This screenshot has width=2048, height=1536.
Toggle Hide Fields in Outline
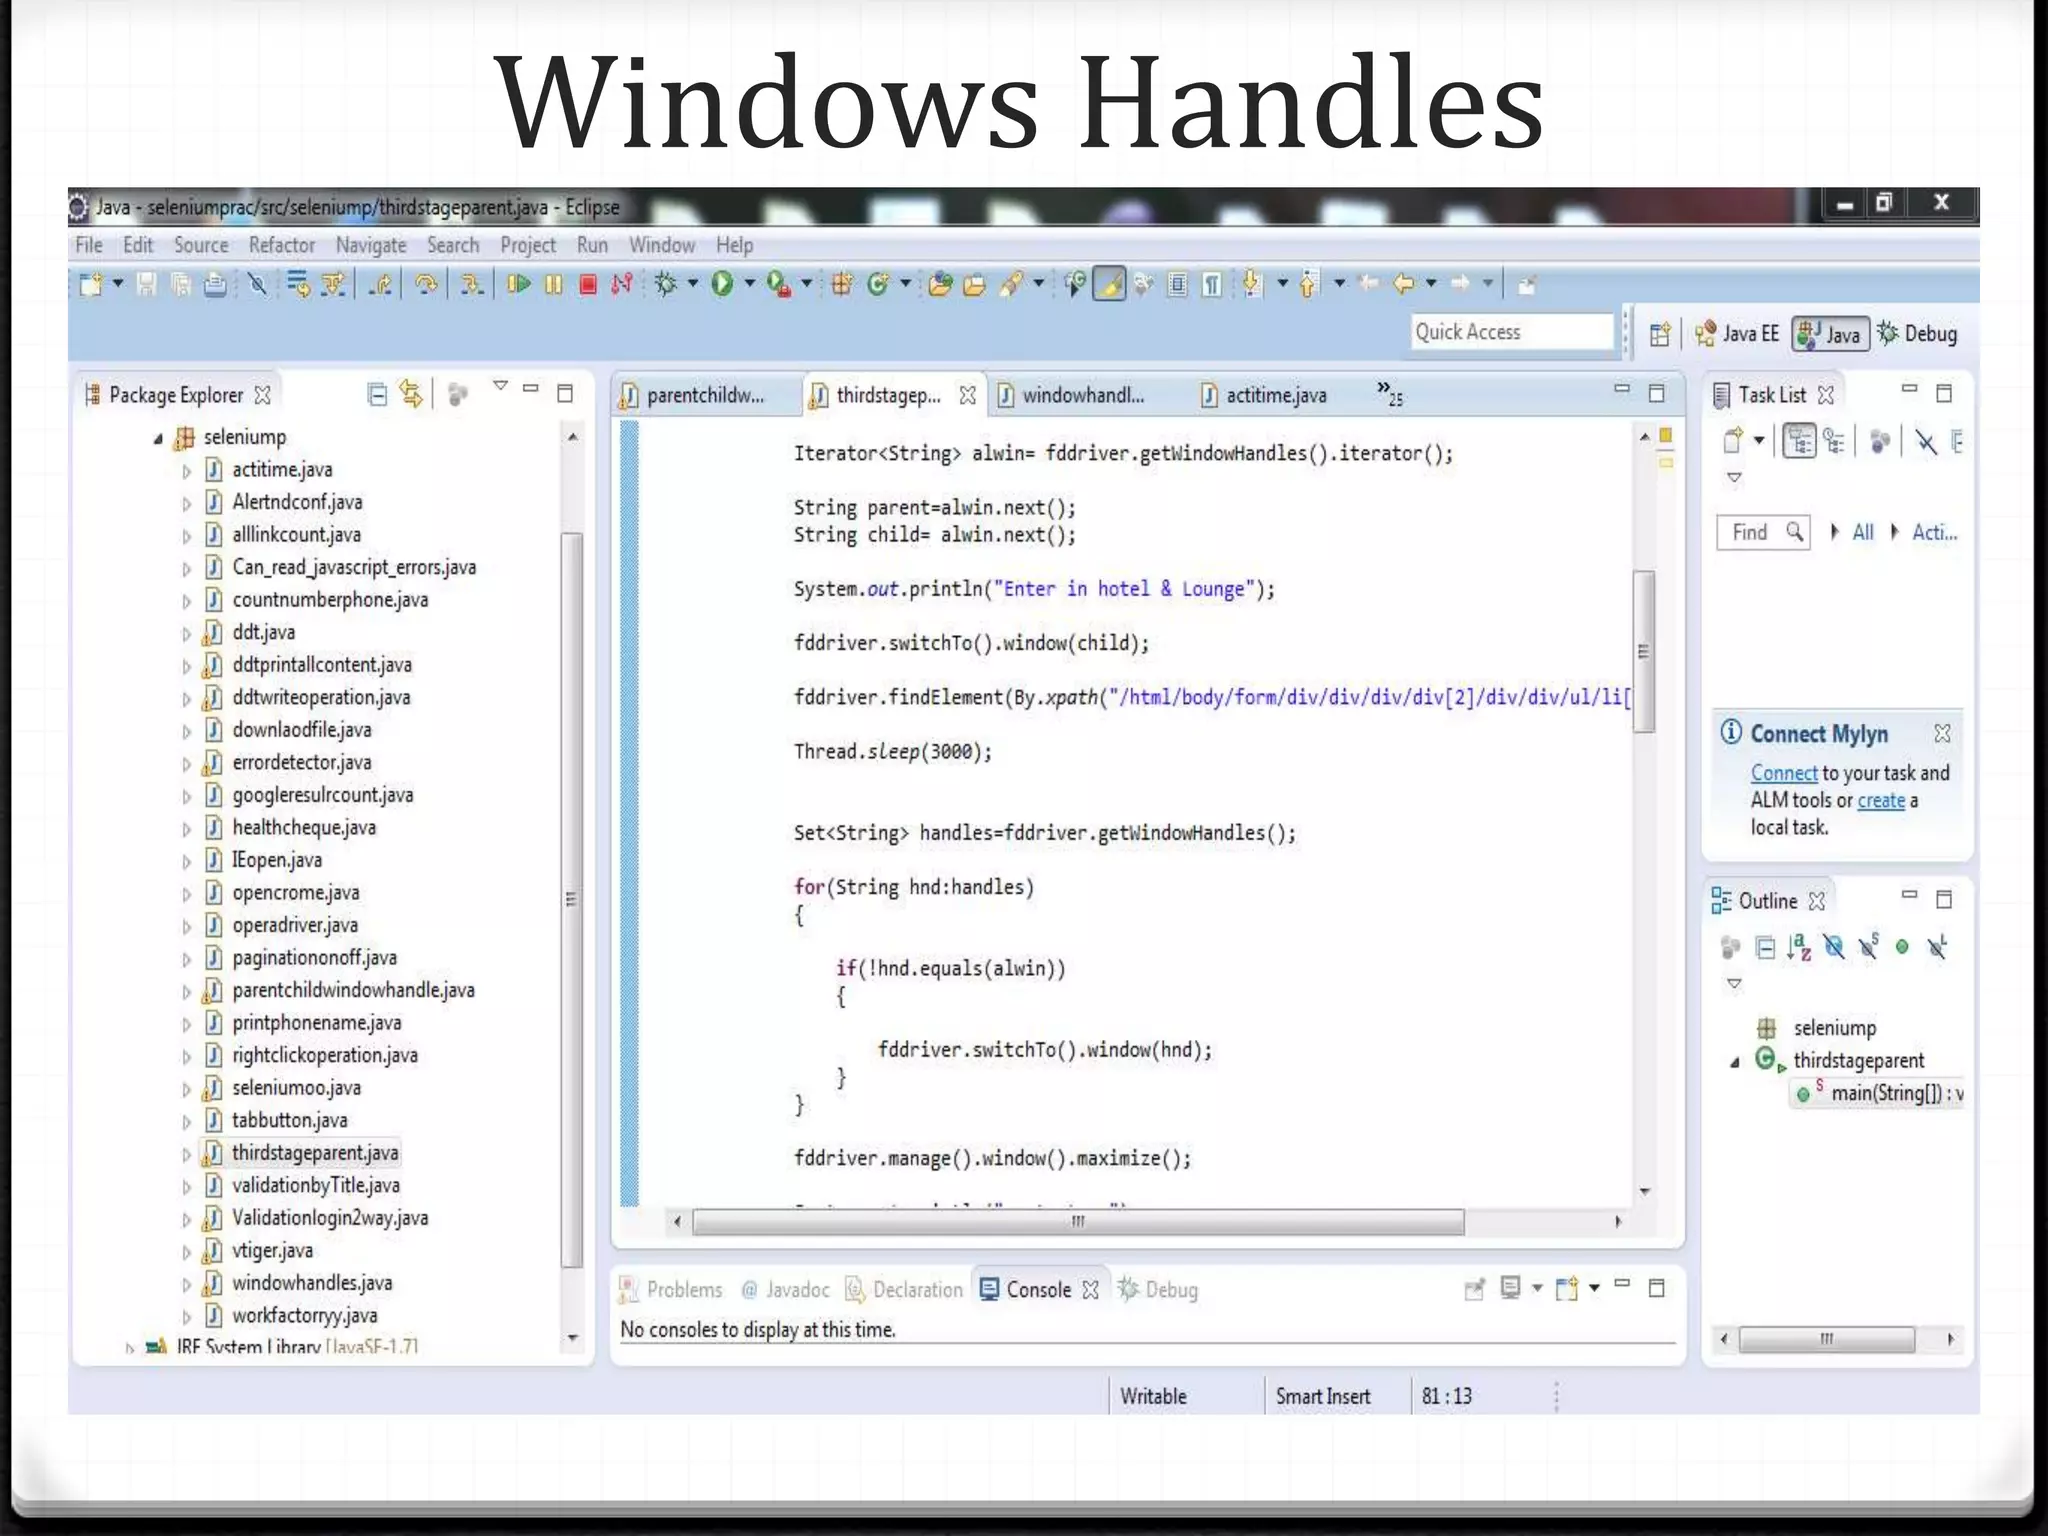point(1834,946)
